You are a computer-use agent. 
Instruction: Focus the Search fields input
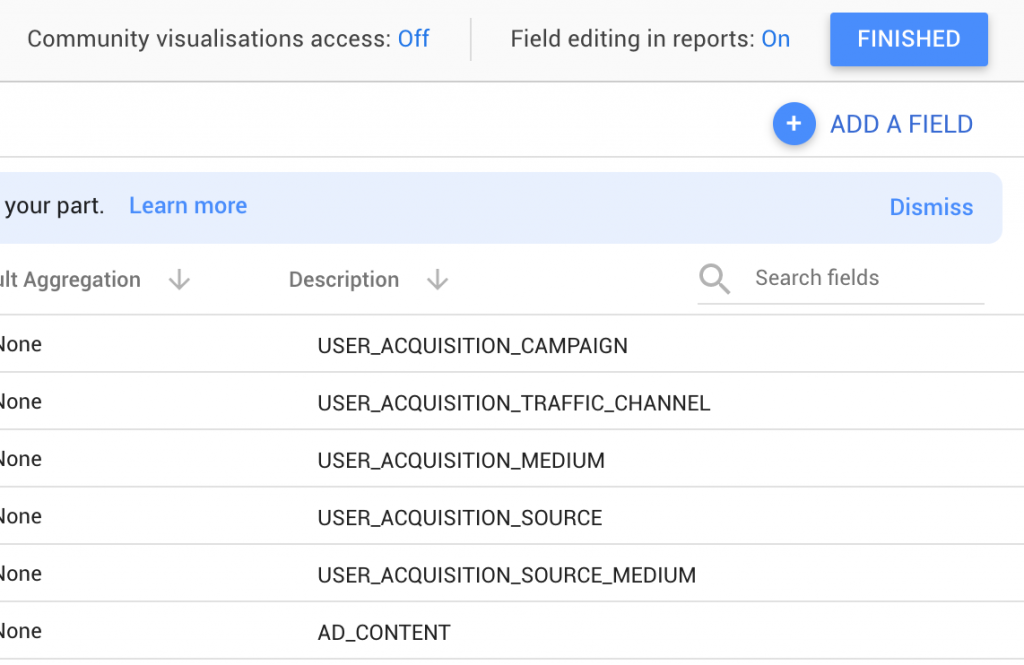(x=869, y=278)
